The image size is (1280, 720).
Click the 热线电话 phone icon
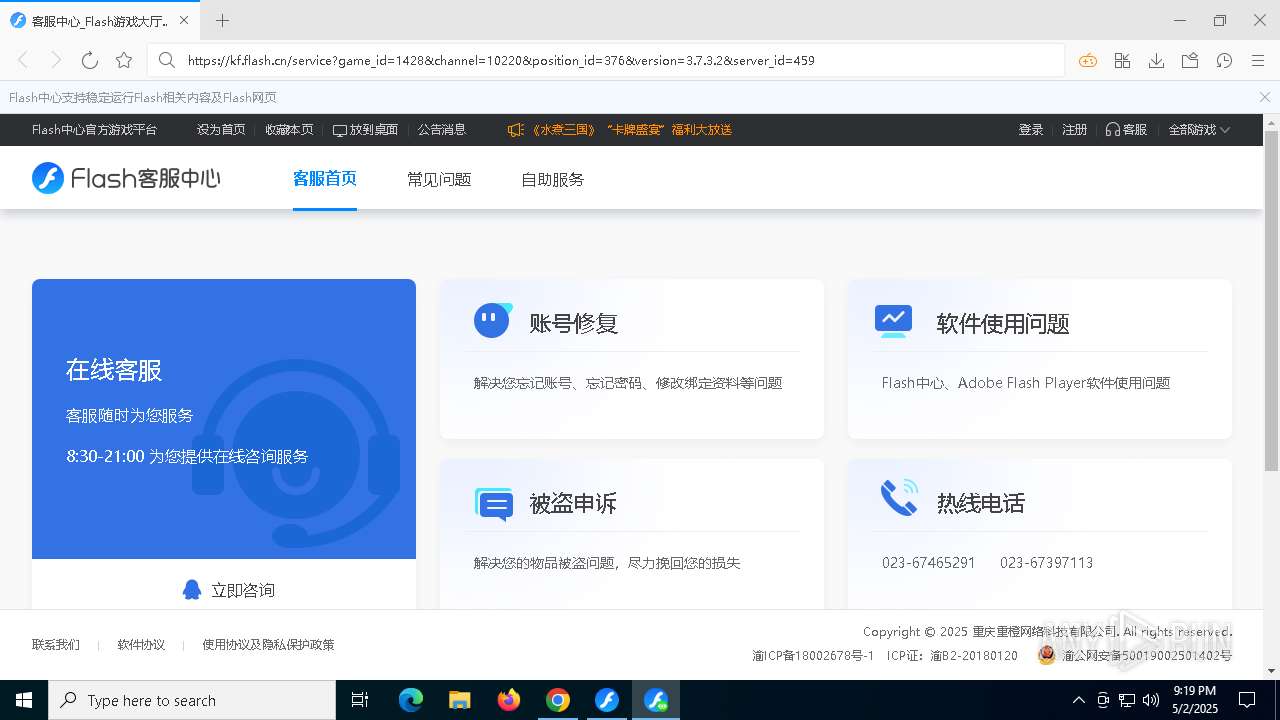[899, 497]
